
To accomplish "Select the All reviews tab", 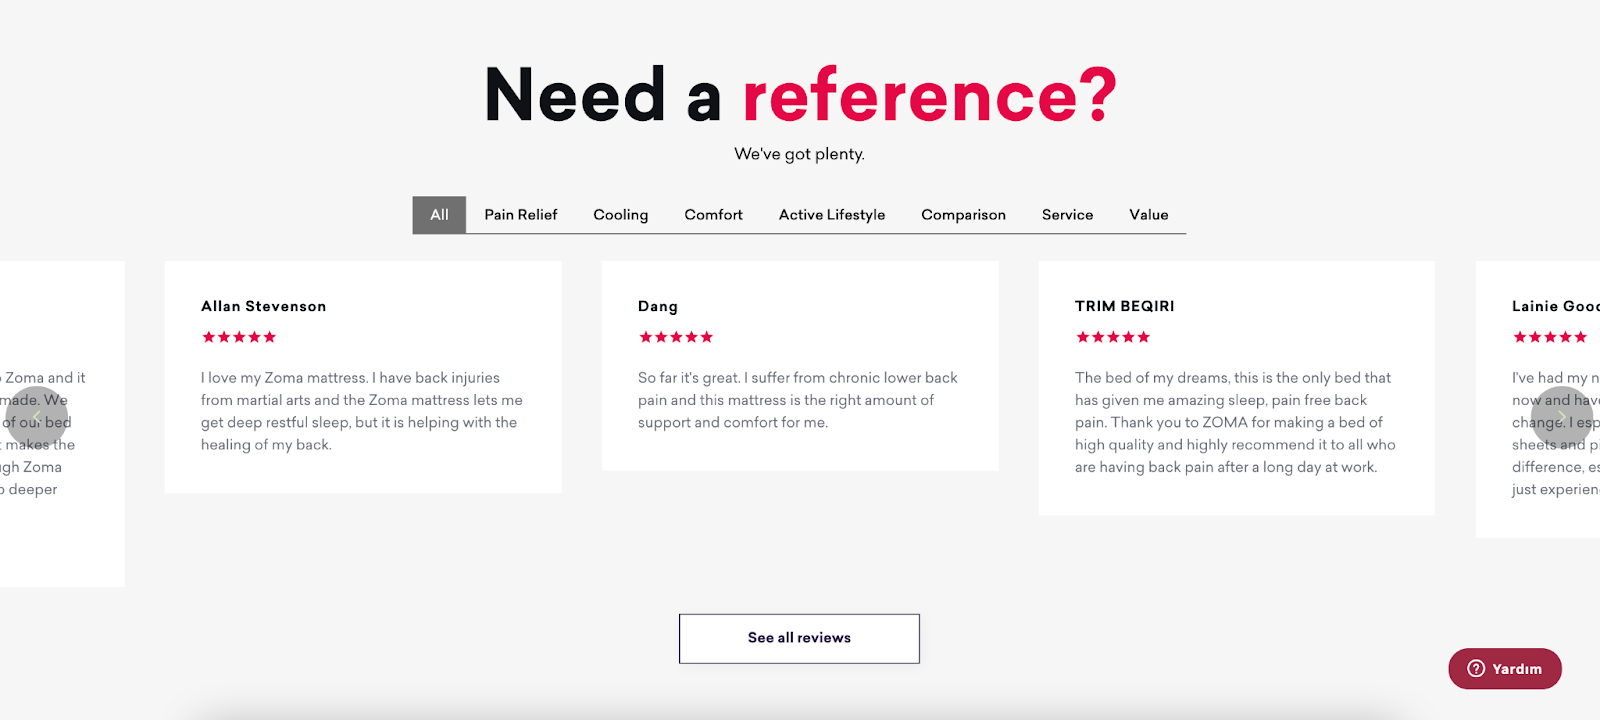I will tap(439, 215).
